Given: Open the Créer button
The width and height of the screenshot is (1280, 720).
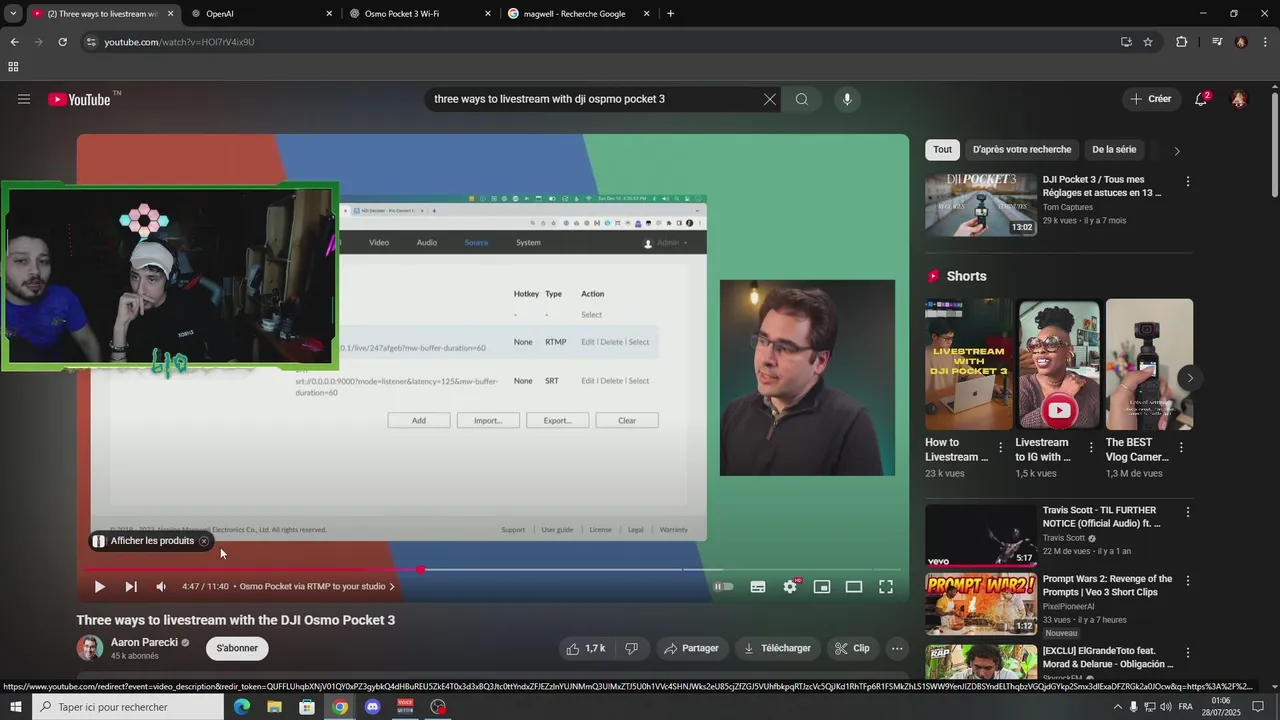Looking at the screenshot, I should 1150,99.
